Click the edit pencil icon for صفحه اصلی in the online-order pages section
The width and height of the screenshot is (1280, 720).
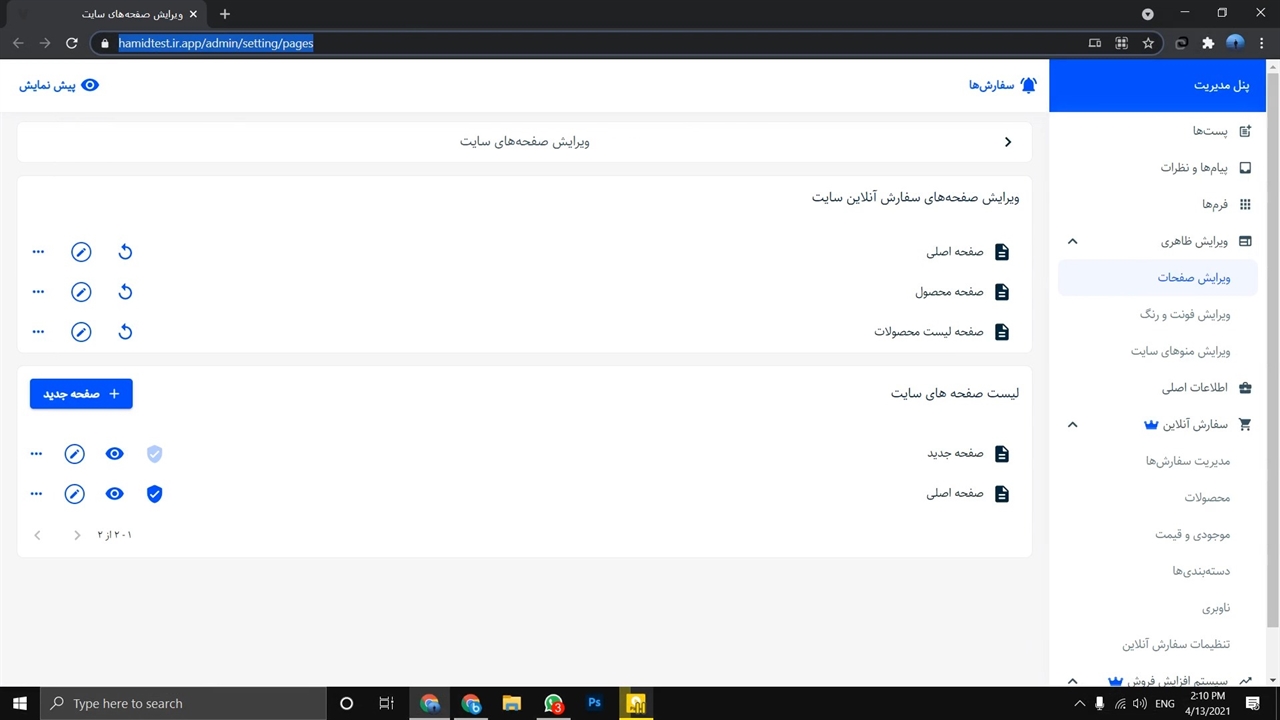click(x=81, y=252)
